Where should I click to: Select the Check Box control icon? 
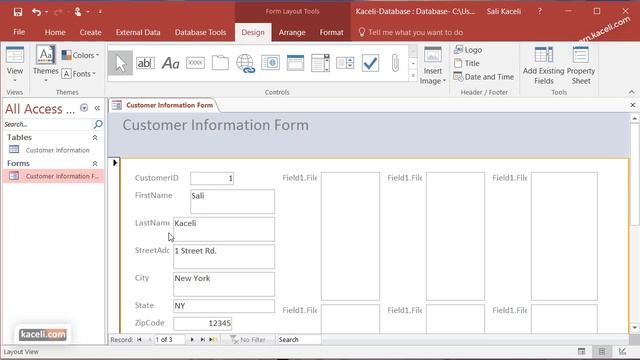pos(370,63)
